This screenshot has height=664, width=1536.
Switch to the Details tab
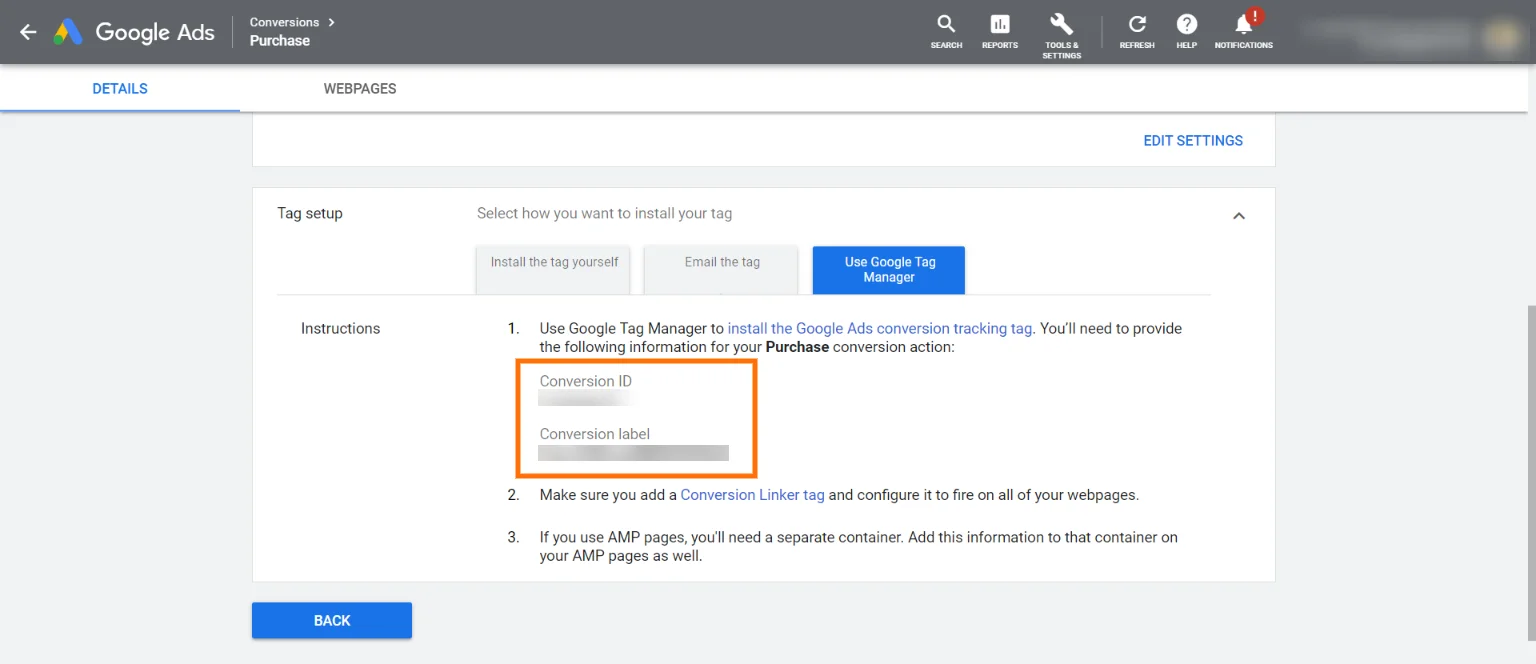point(120,89)
